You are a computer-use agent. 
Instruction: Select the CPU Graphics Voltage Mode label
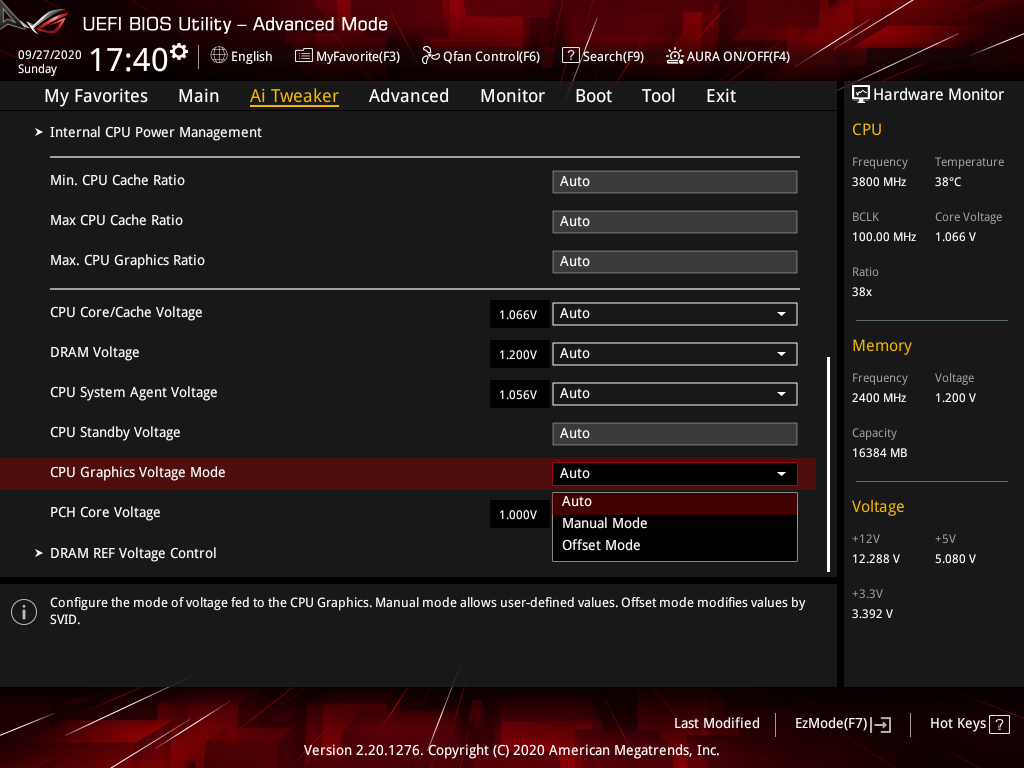(x=138, y=473)
